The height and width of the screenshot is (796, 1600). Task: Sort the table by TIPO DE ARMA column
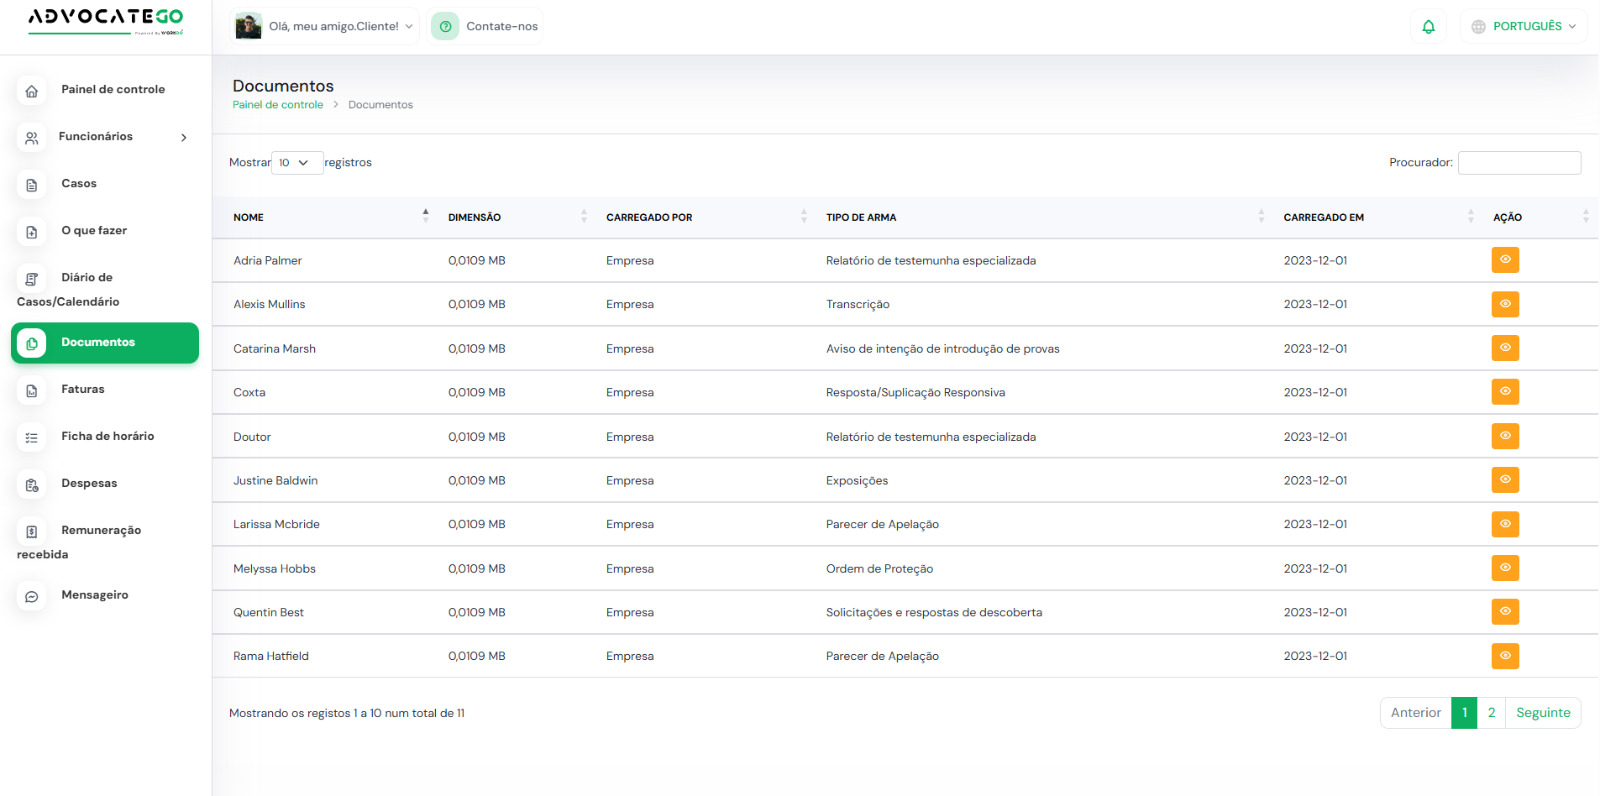pos(1044,217)
